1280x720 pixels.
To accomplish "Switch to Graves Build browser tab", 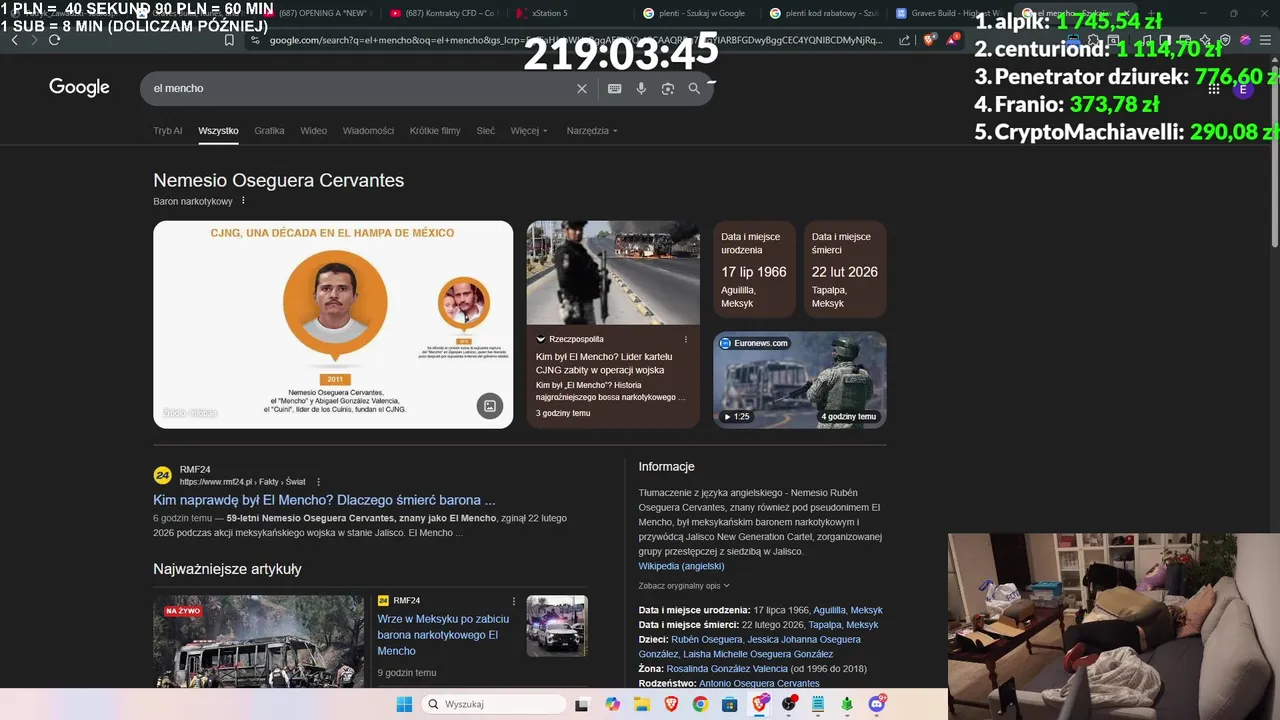I will point(949,13).
